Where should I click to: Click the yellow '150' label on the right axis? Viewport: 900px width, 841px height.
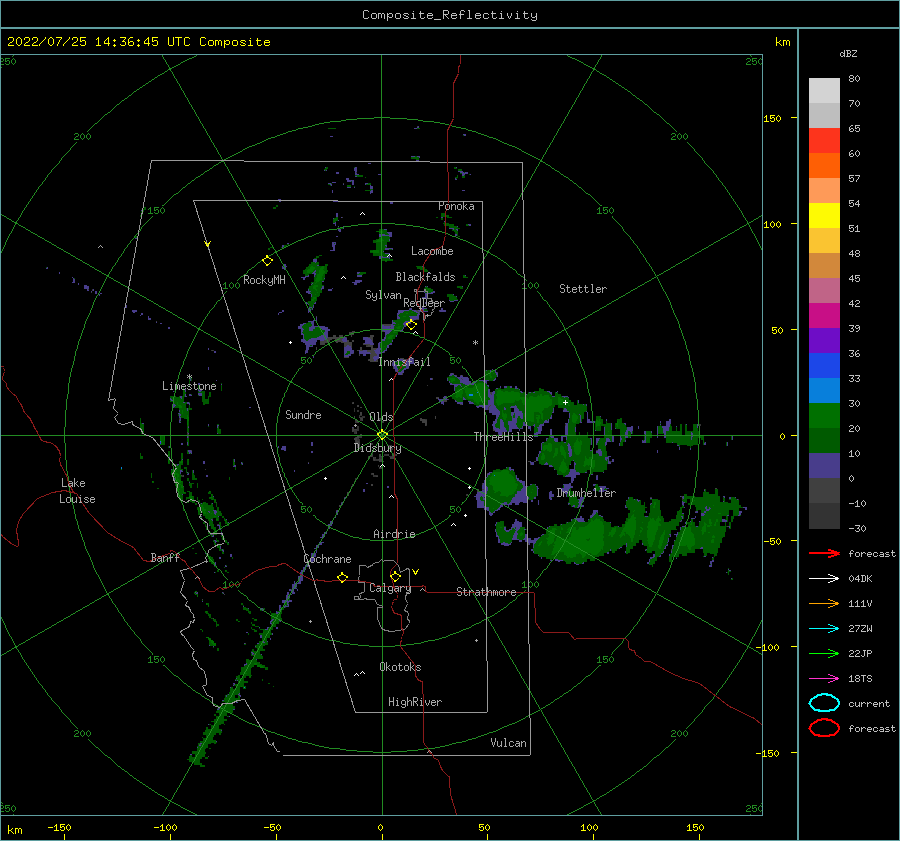772,118
